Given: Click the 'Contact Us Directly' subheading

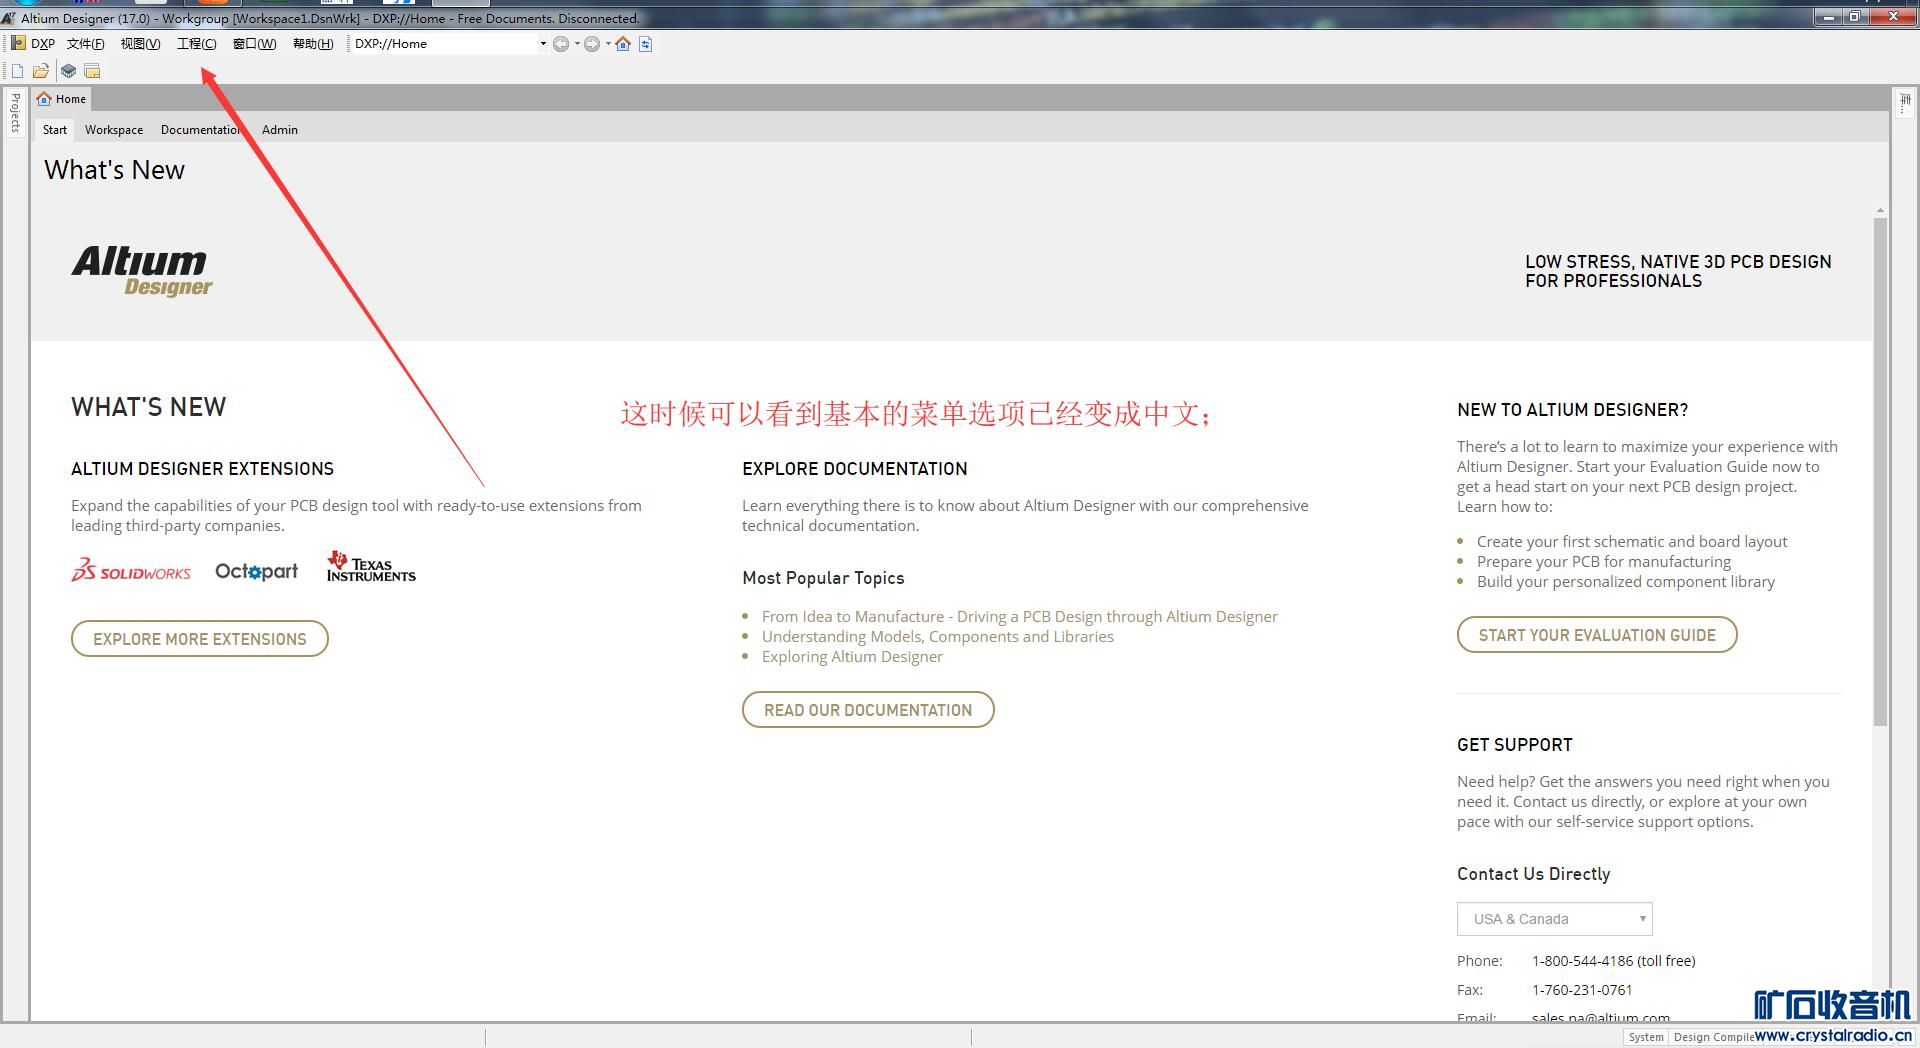Looking at the screenshot, I should click(x=1534, y=874).
